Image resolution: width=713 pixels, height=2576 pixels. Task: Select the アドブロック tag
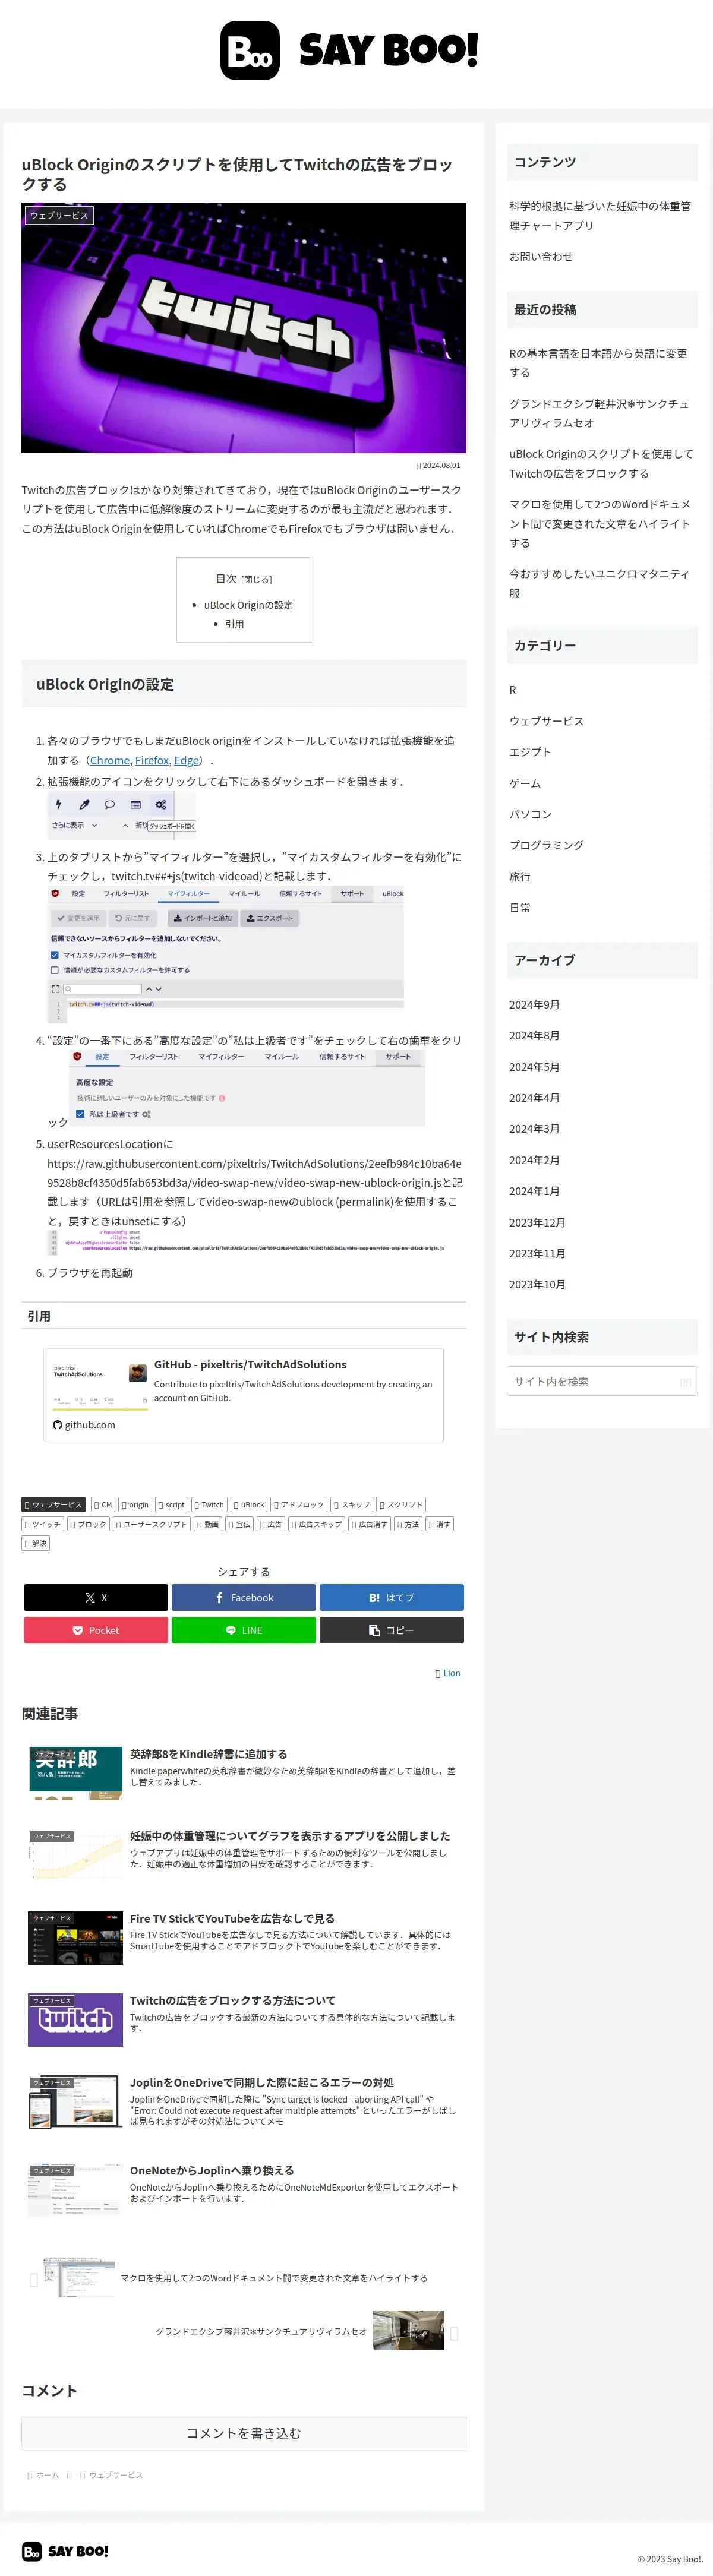click(x=299, y=1504)
